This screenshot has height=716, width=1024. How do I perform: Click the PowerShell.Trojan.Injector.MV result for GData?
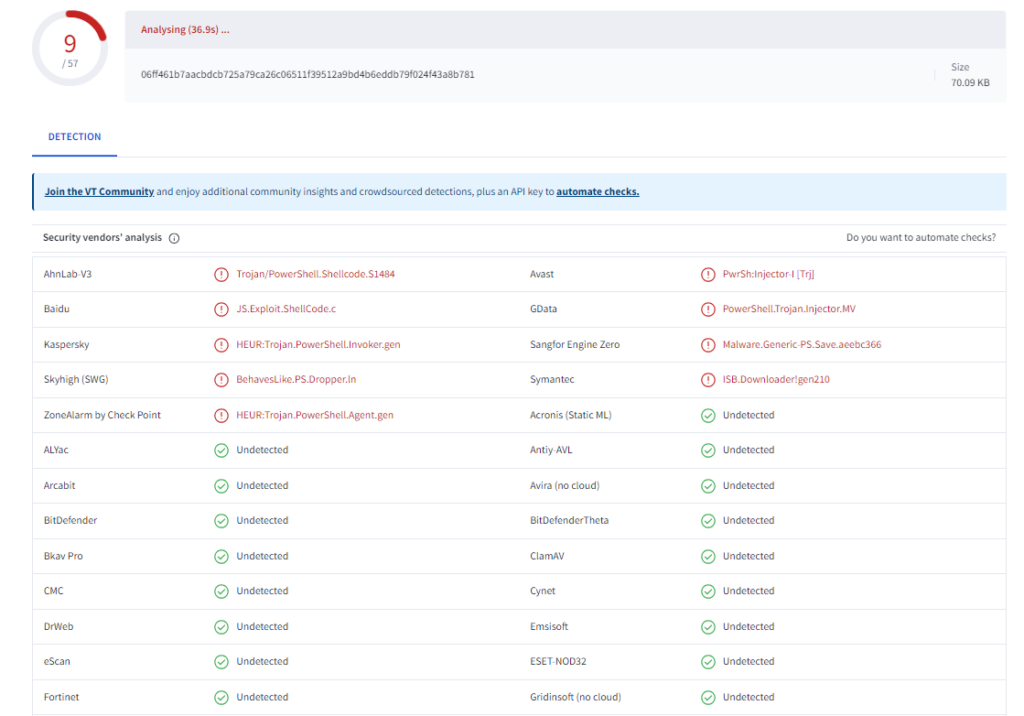pyautogui.click(x=789, y=309)
